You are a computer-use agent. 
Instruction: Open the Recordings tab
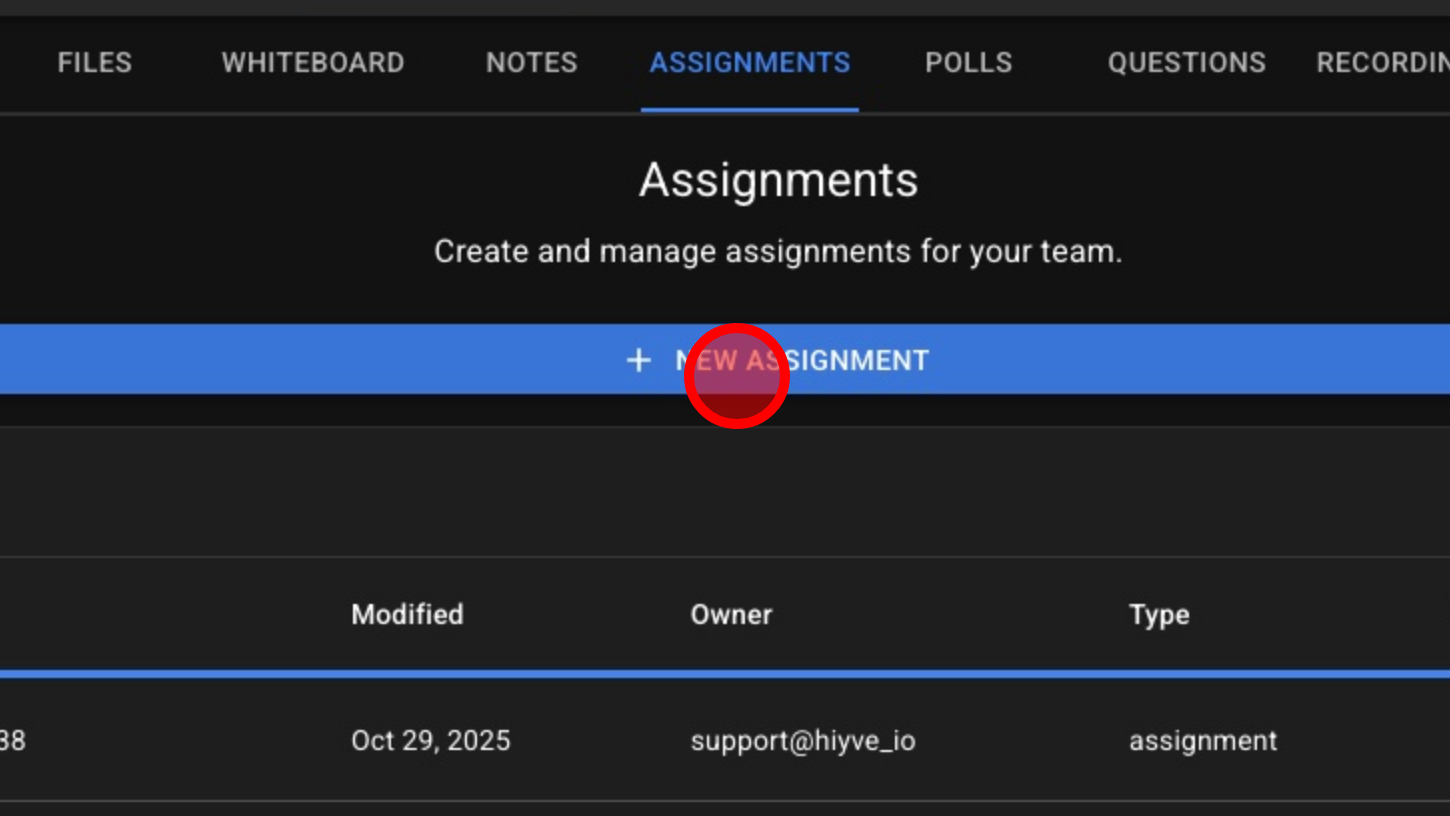point(1383,63)
